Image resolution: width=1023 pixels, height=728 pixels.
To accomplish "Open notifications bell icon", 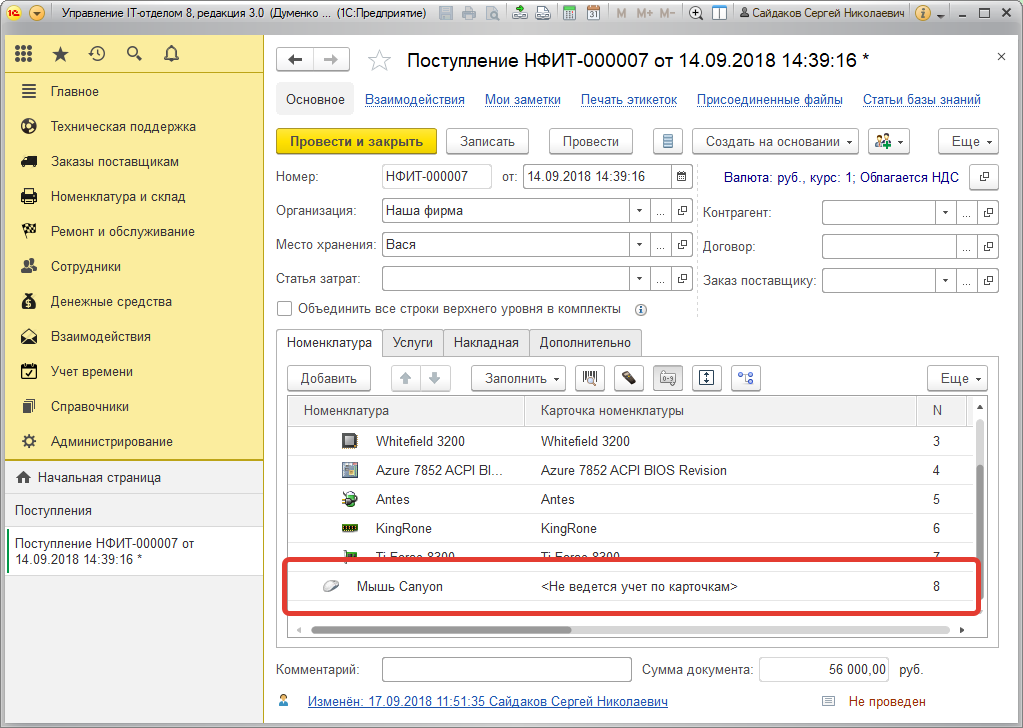I will (172, 54).
